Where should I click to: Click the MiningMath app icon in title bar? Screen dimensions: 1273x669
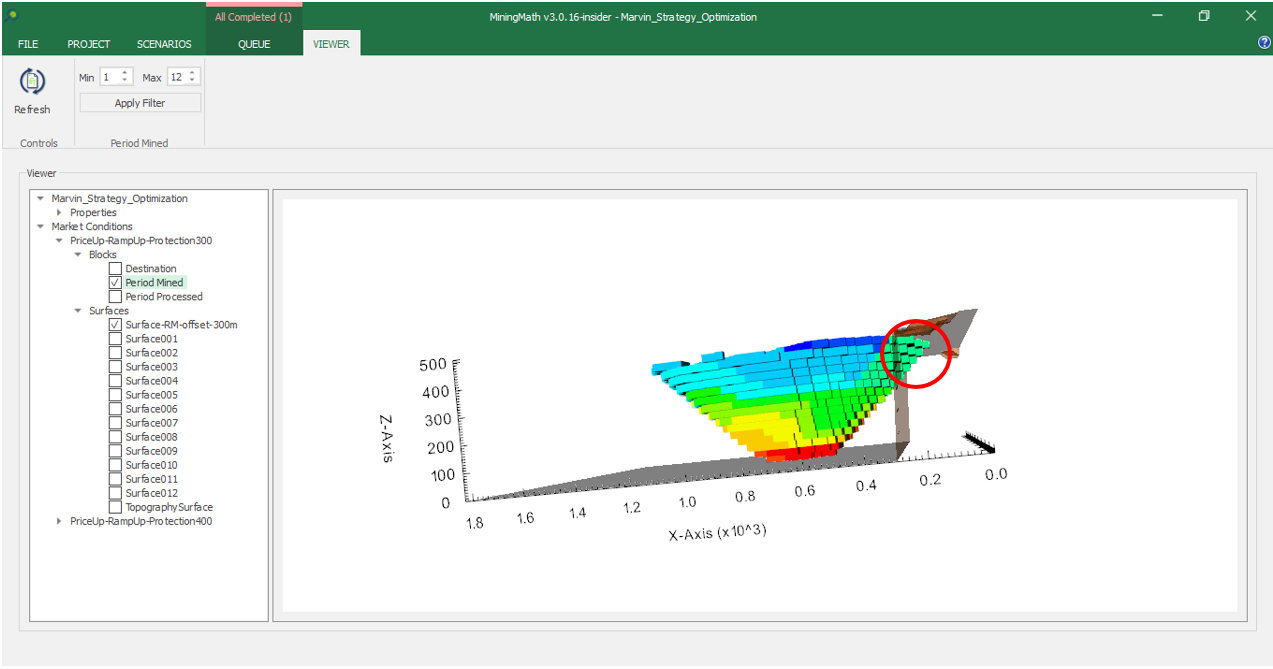click(x=12, y=16)
